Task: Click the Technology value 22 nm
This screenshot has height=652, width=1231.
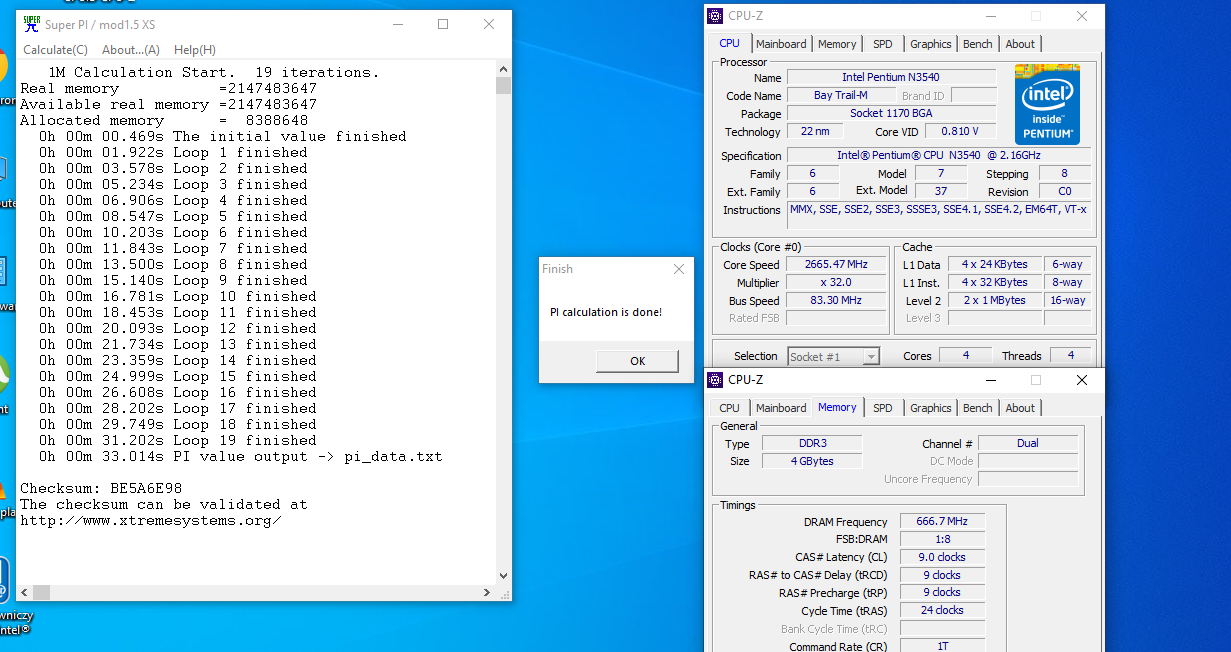Action: 815,132
